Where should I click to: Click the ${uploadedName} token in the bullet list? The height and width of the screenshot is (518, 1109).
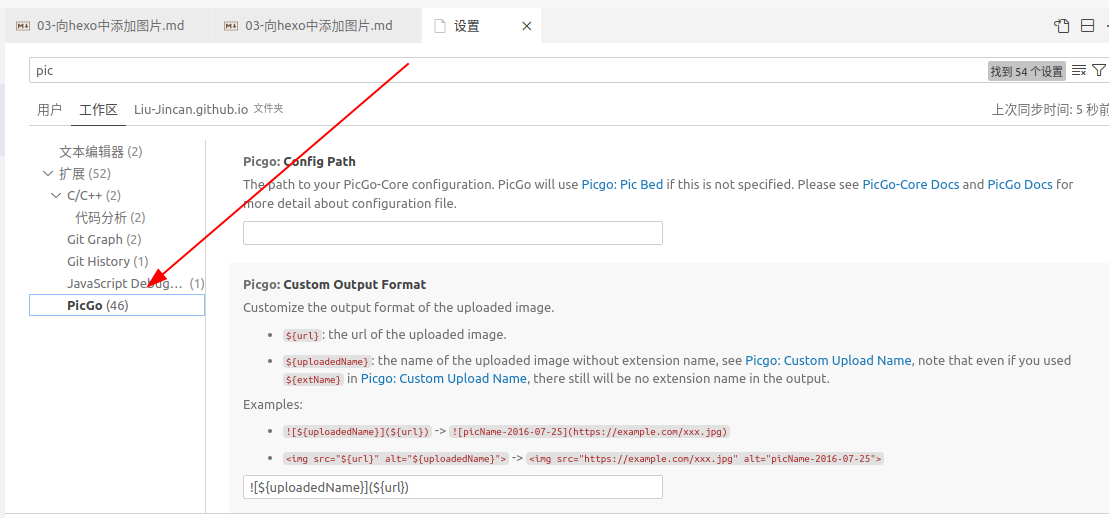pos(327,362)
